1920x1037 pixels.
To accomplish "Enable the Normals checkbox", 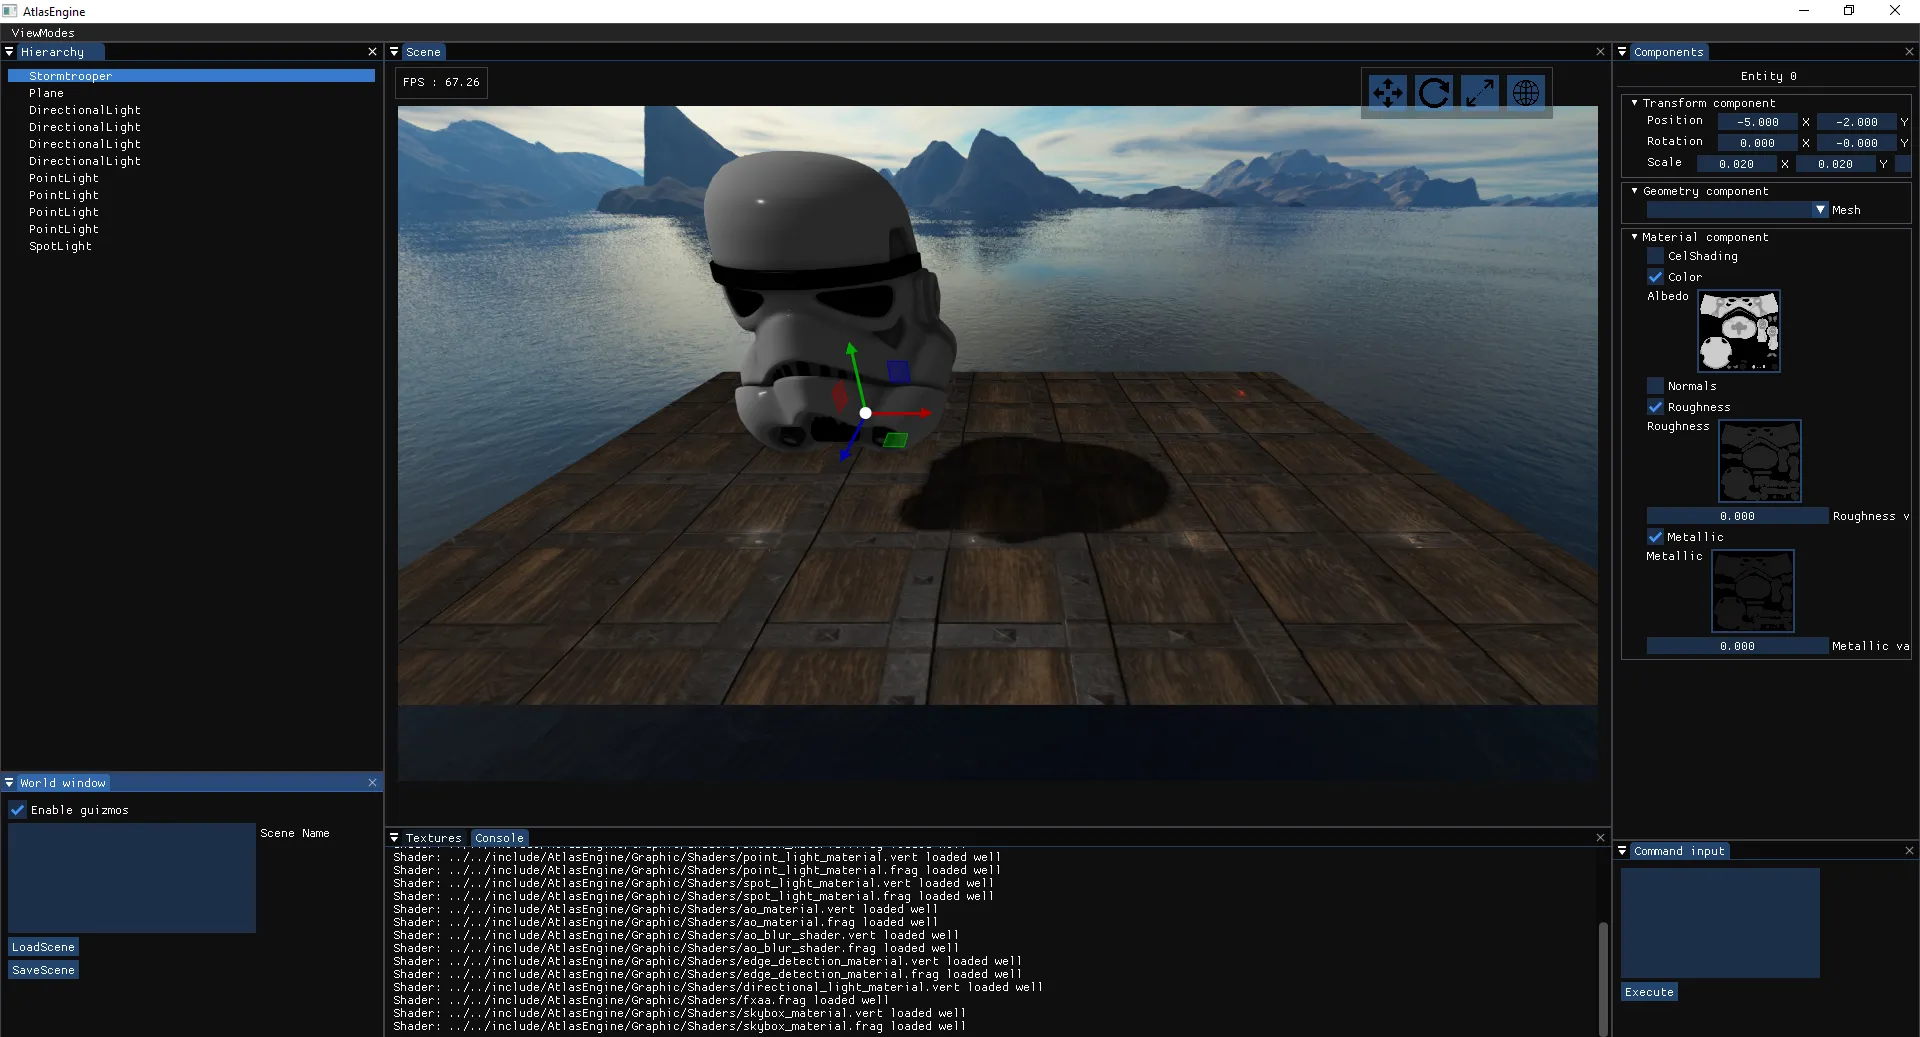I will 1656,386.
